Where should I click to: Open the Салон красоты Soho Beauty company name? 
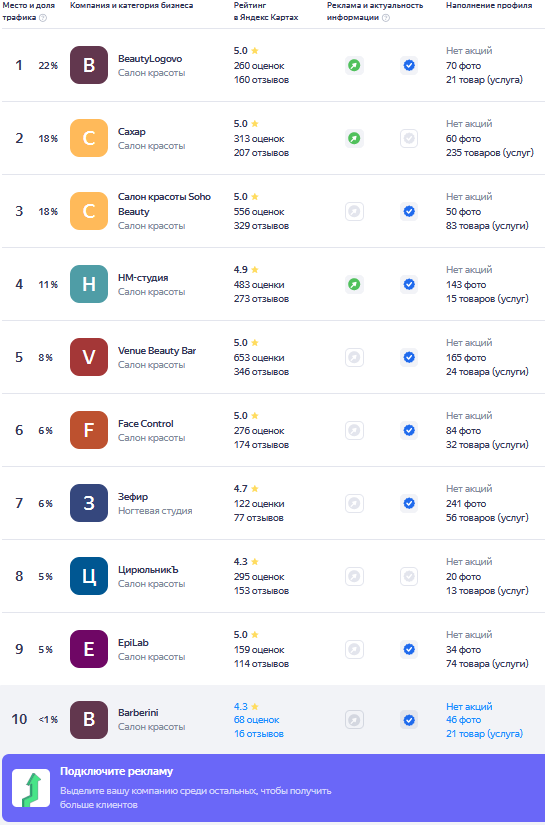click(x=164, y=204)
